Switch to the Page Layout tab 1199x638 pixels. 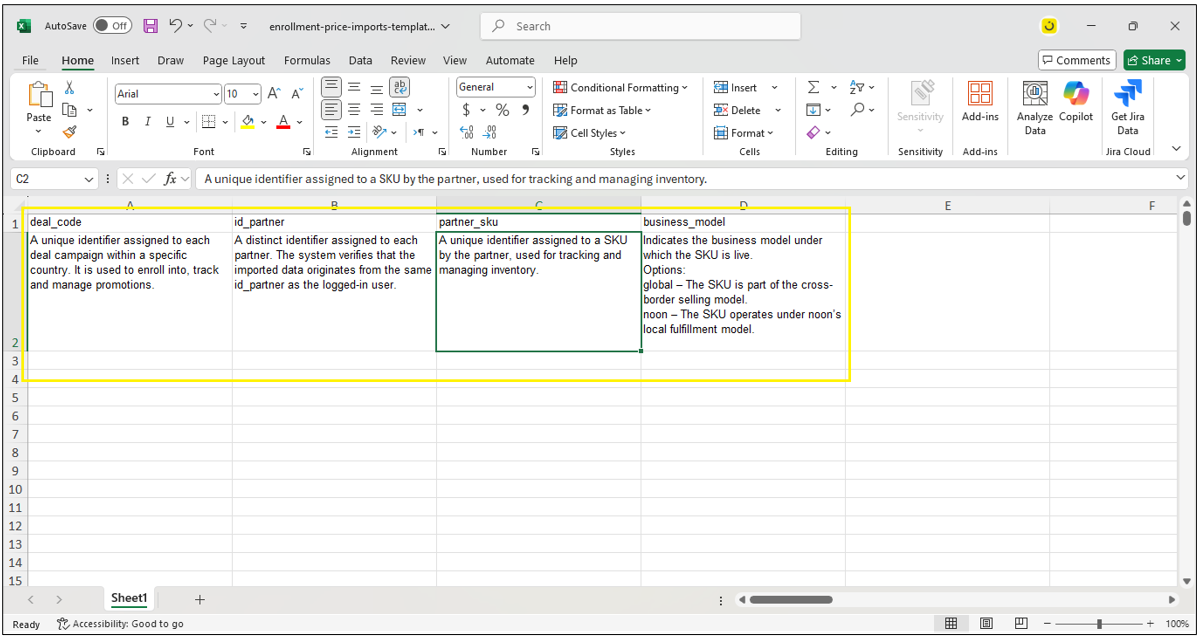[x=234, y=60]
